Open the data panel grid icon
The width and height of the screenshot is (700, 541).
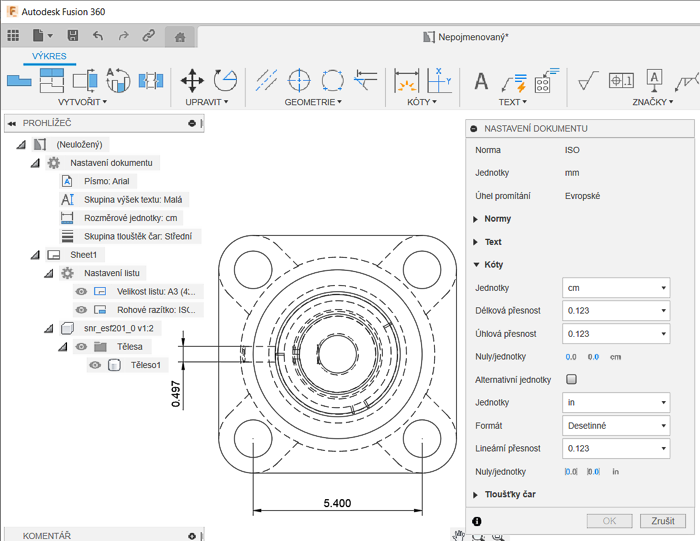click(x=13, y=35)
